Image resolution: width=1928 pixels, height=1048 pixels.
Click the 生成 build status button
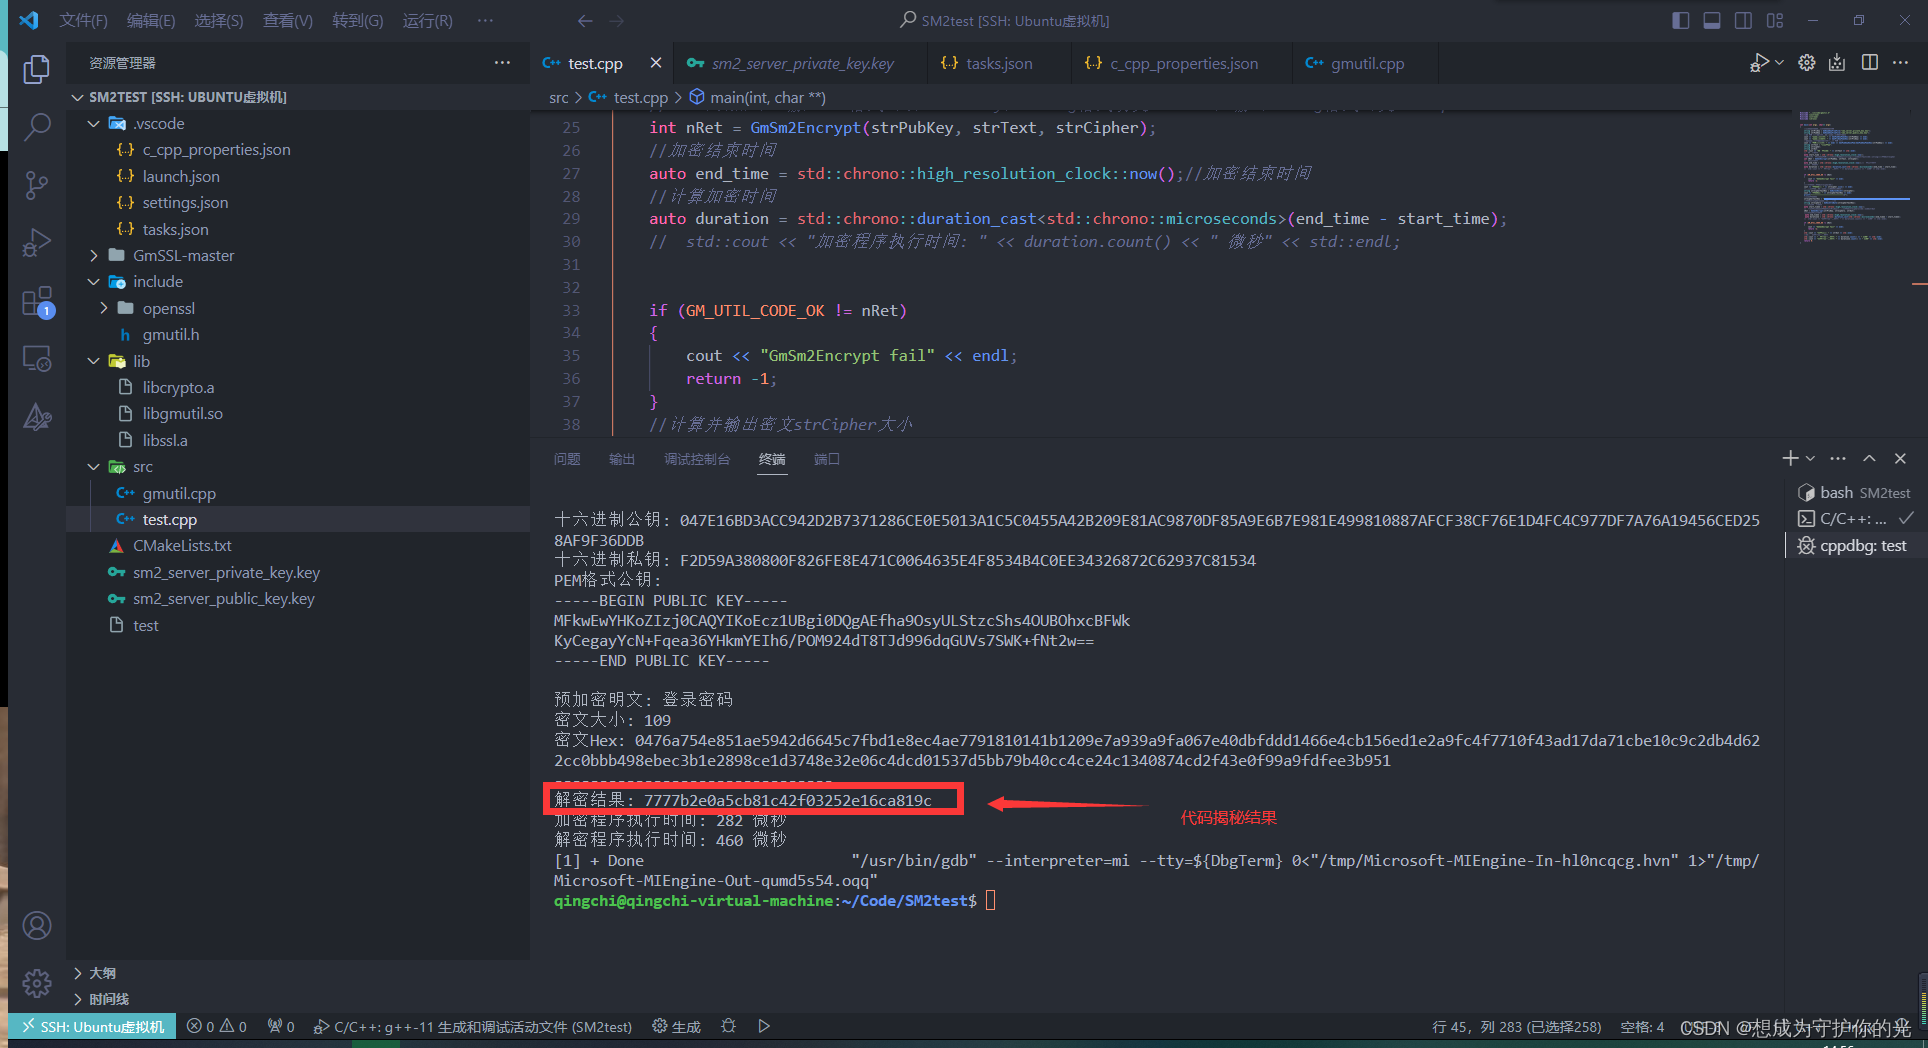tap(676, 1027)
